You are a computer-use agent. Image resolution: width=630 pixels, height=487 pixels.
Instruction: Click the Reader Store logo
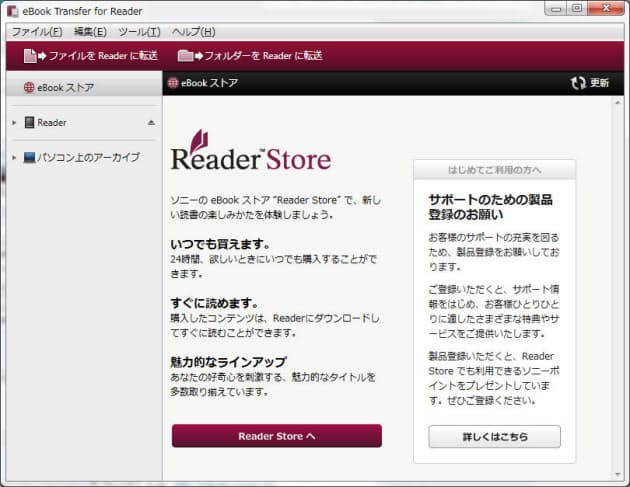tap(250, 151)
